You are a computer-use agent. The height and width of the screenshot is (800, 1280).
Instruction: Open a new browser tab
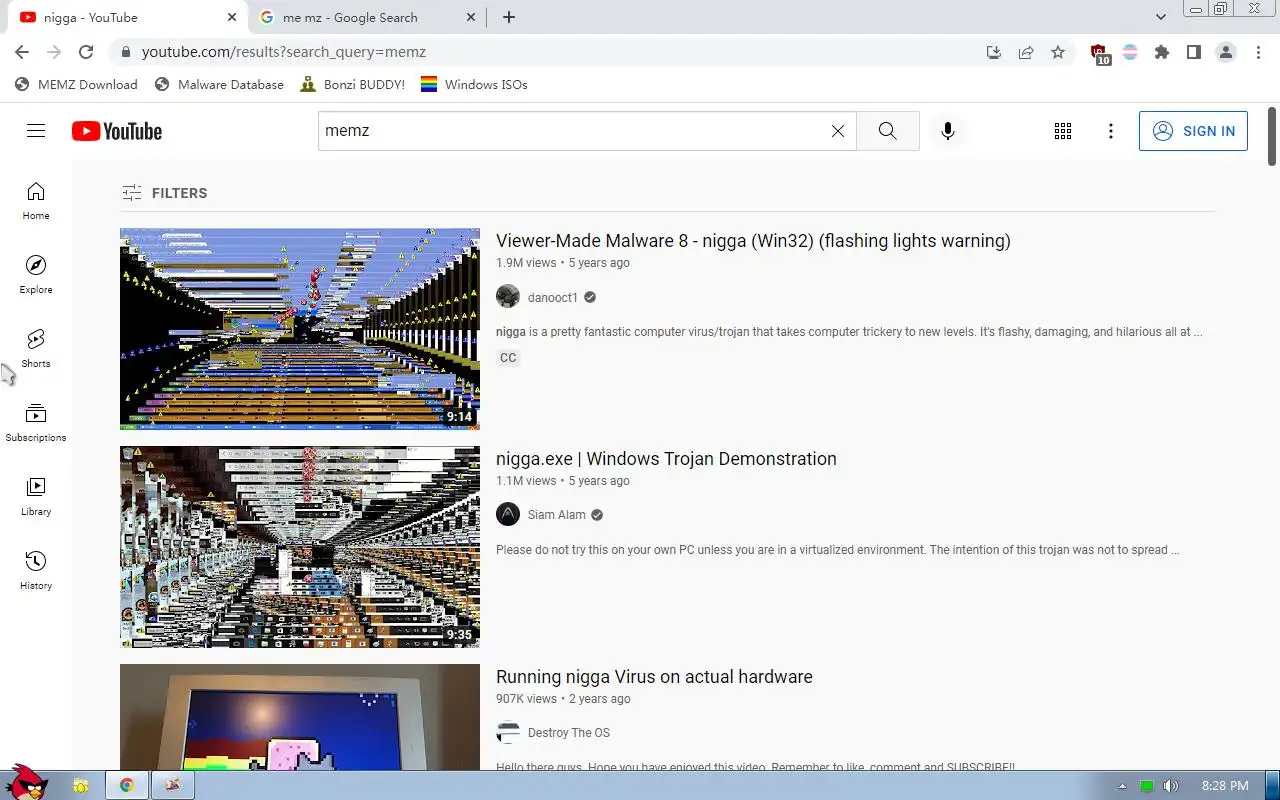pyautogui.click(x=509, y=17)
